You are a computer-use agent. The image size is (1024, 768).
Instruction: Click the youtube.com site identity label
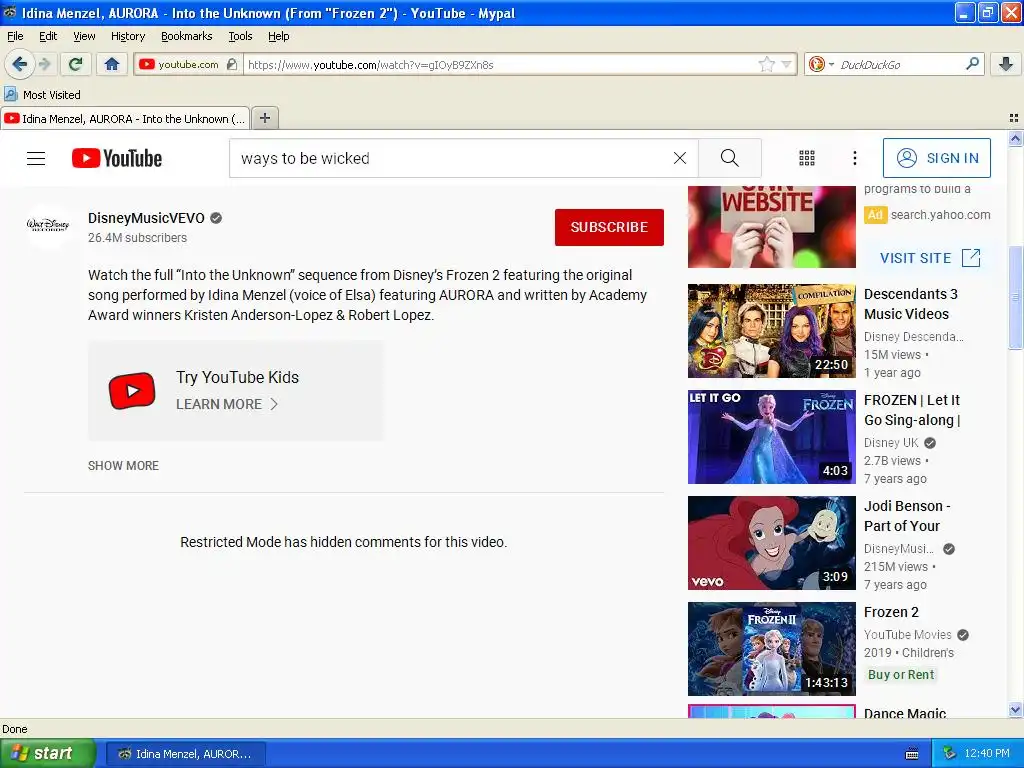coord(188,64)
